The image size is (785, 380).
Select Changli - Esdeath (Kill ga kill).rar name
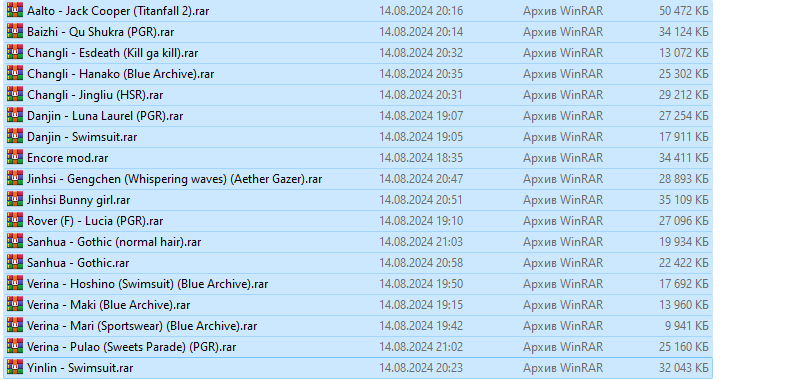pos(113,53)
